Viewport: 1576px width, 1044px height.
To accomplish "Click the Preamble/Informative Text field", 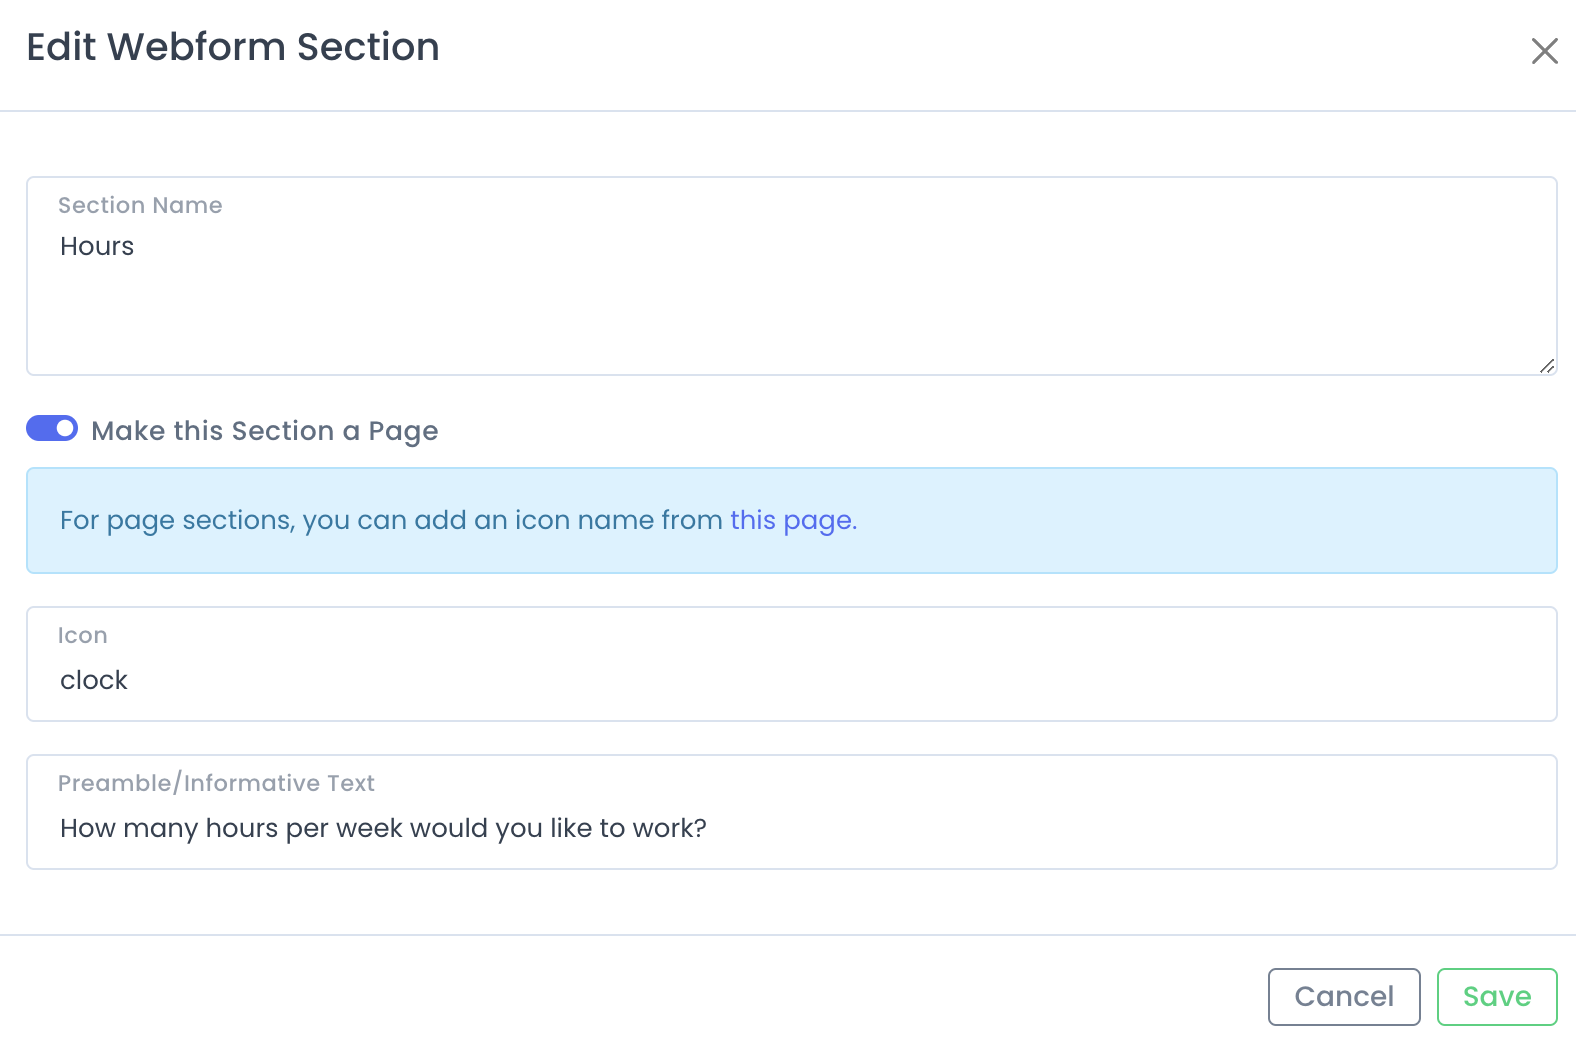I will click(x=792, y=812).
